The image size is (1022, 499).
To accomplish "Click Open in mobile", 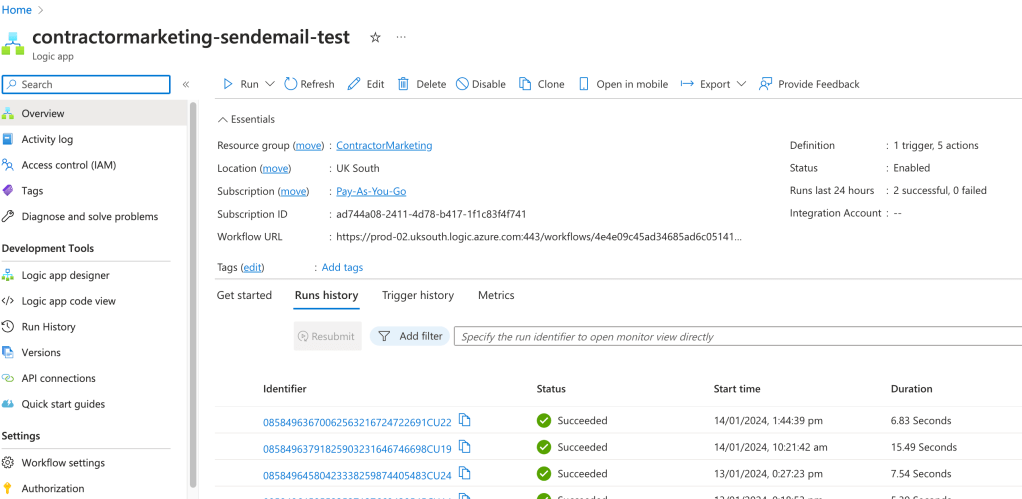I will coord(623,84).
